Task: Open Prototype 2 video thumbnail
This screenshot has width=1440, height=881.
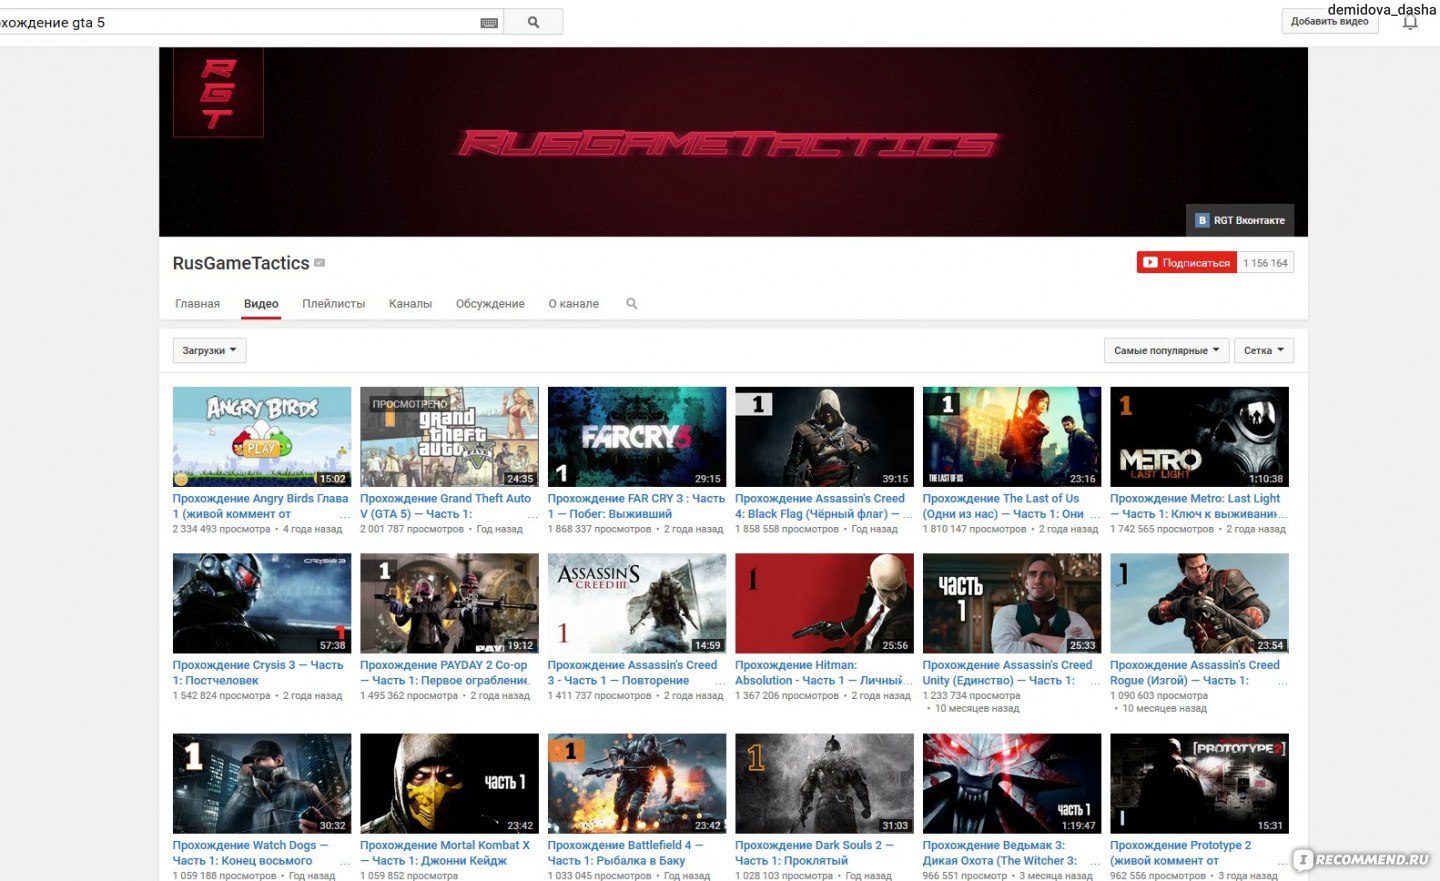Action: pyautogui.click(x=1199, y=784)
